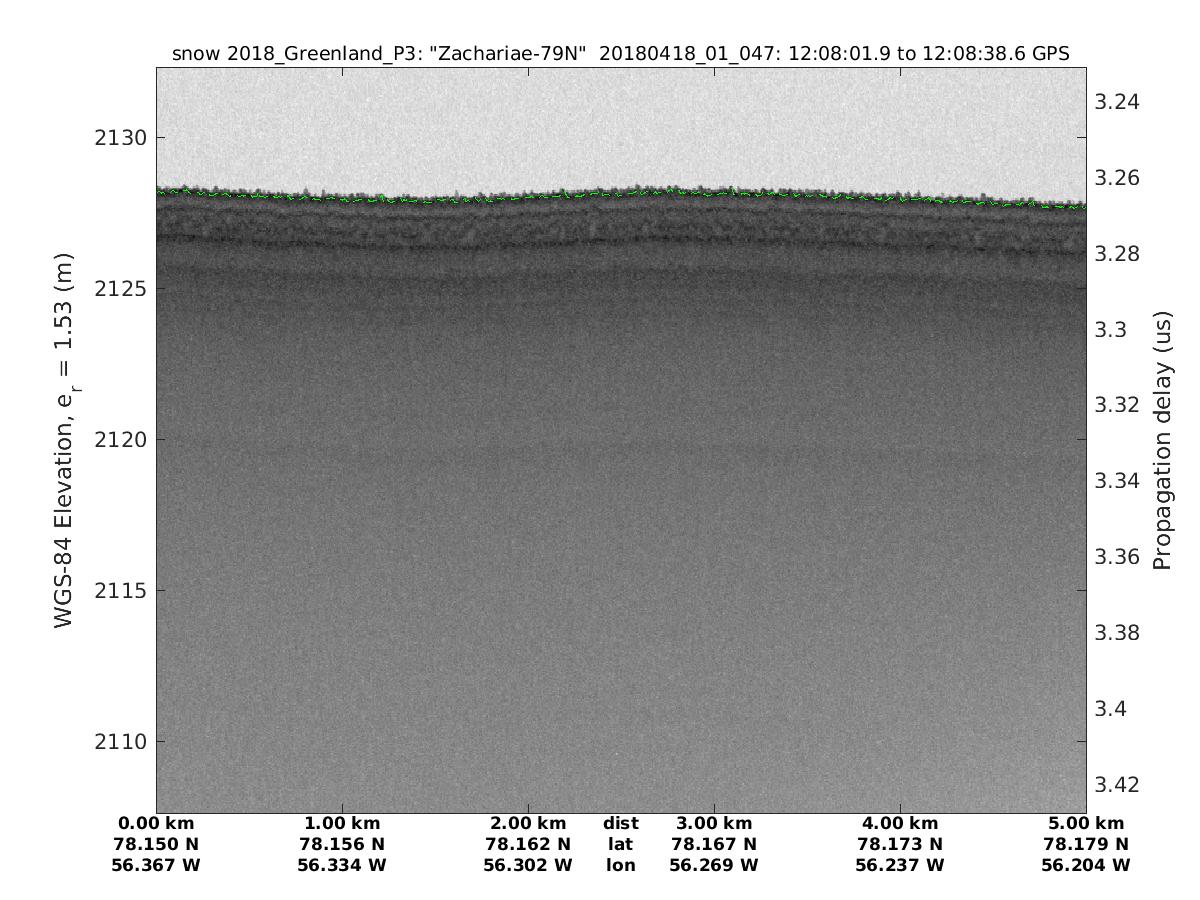Pick the "4.00 km" distance label
Screen dimensions: 1200x900
900,824
